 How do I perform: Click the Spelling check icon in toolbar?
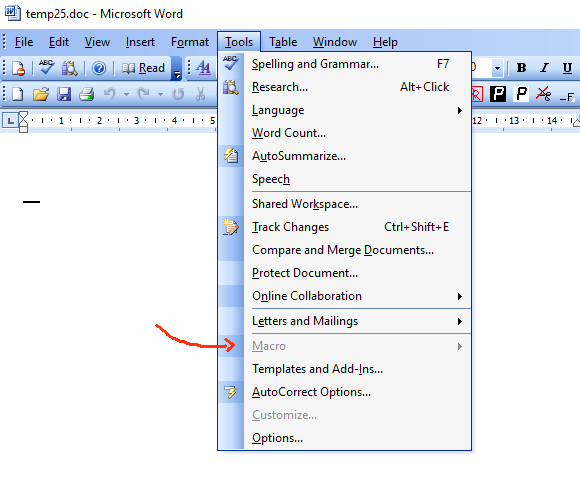pyautogui.click(x=47, y=68)
